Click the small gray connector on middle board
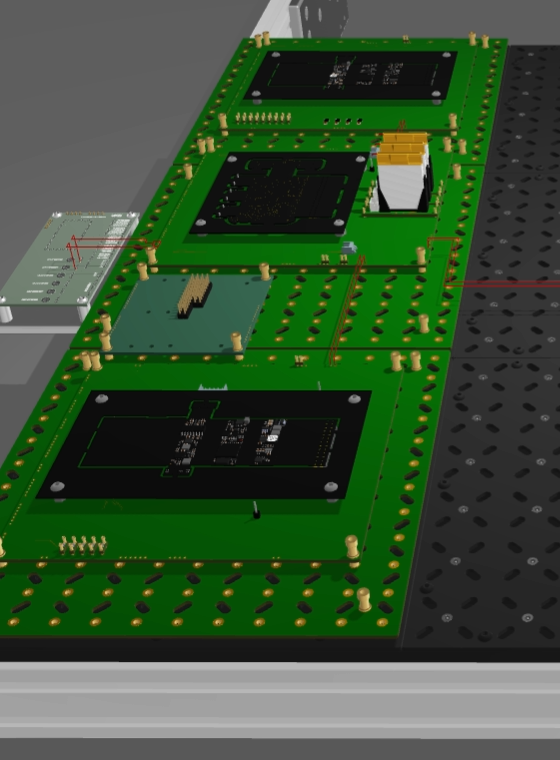Viewport: 560px width, 760px height. click(349, 248)
